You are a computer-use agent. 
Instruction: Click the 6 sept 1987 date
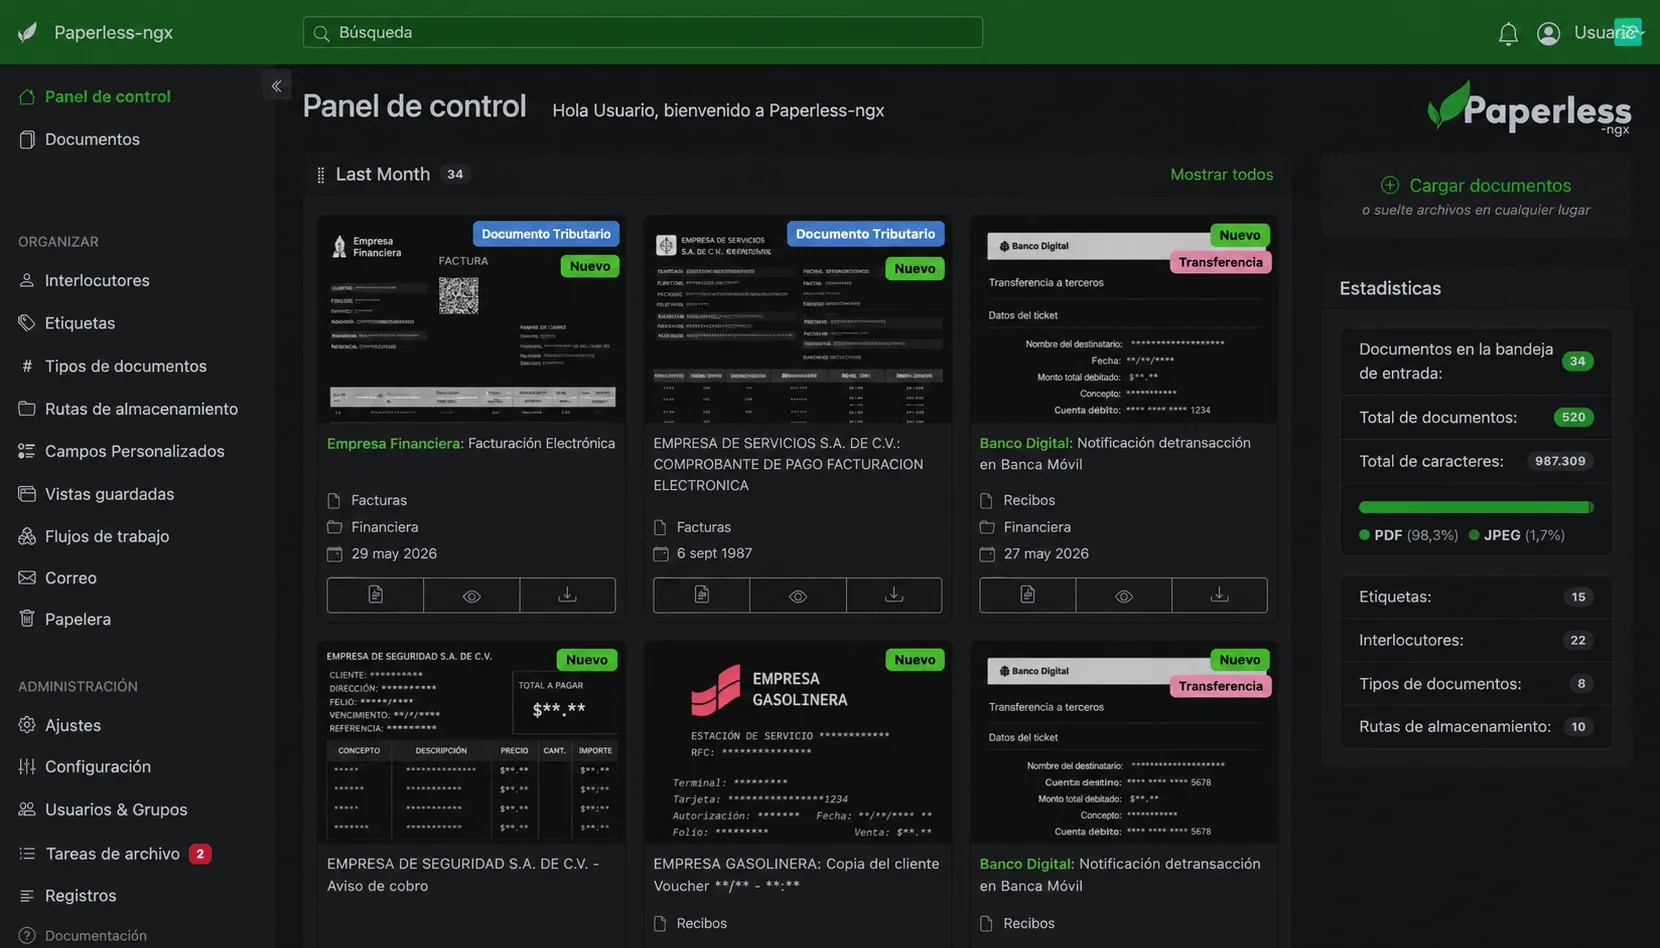(x=714, y=553)
